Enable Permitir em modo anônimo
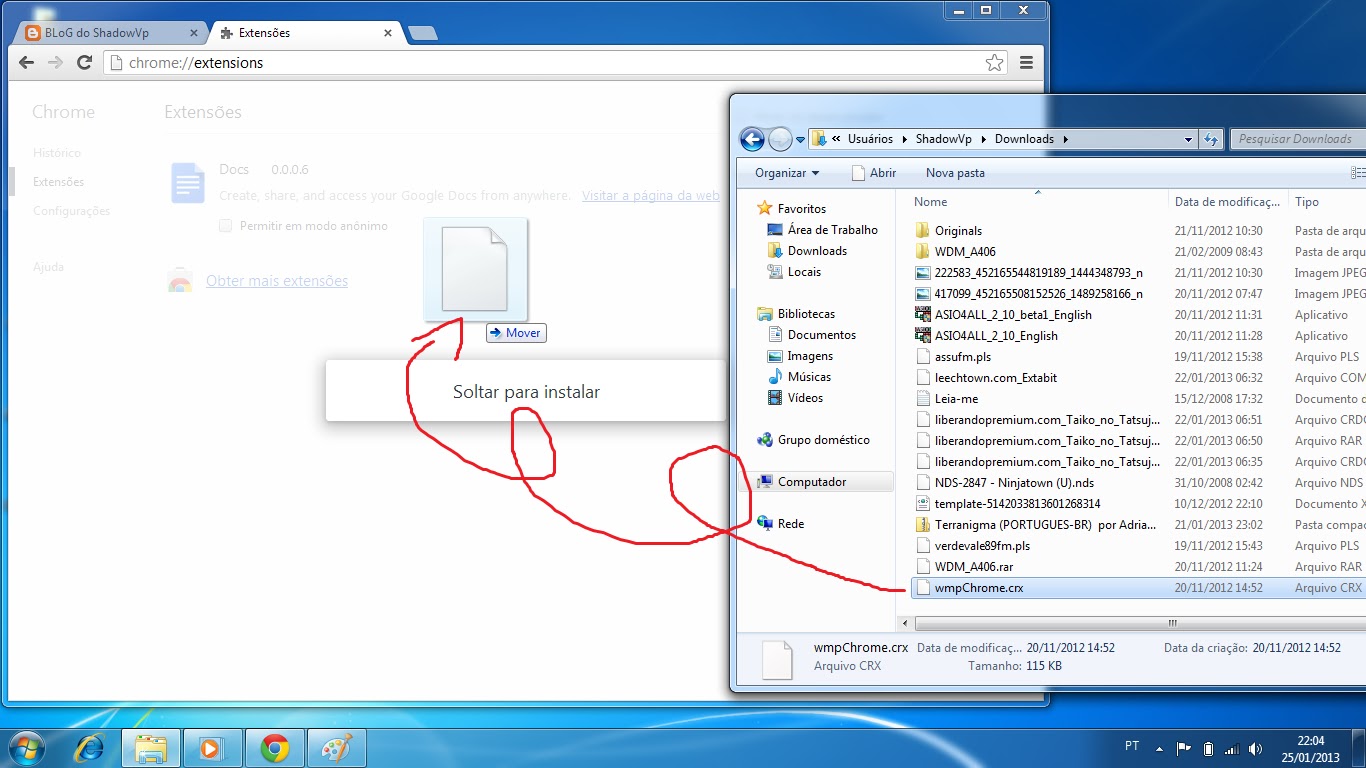1366x768 pixels. point(226,225)
